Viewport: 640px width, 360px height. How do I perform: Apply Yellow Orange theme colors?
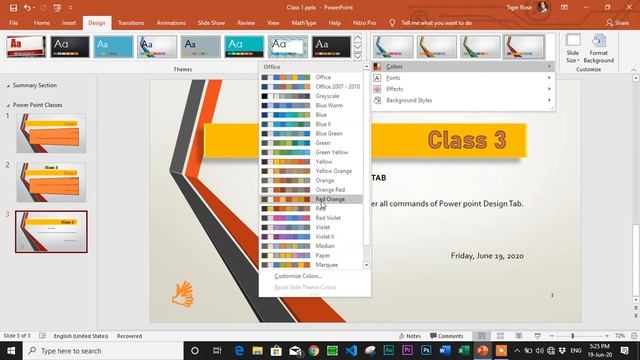click(x=311, y=171)
